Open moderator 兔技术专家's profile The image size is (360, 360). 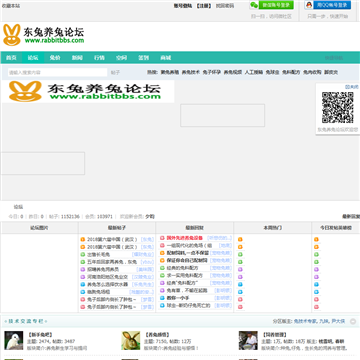(x=306, y=321)
